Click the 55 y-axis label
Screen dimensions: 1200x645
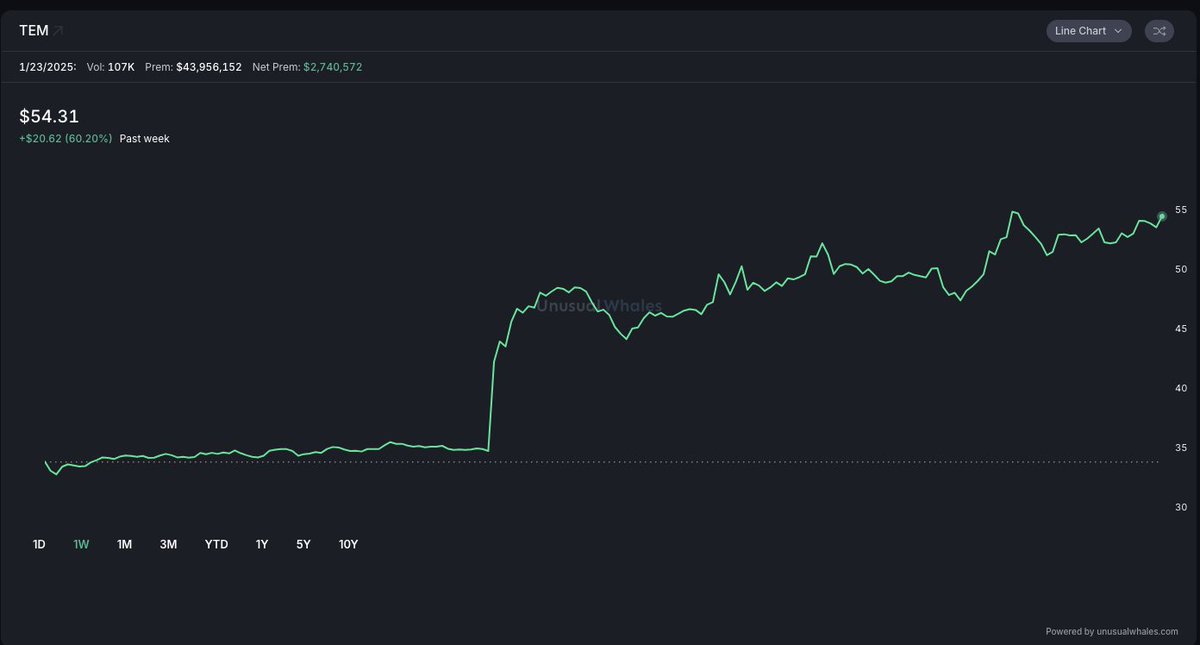click(1181, 210)
